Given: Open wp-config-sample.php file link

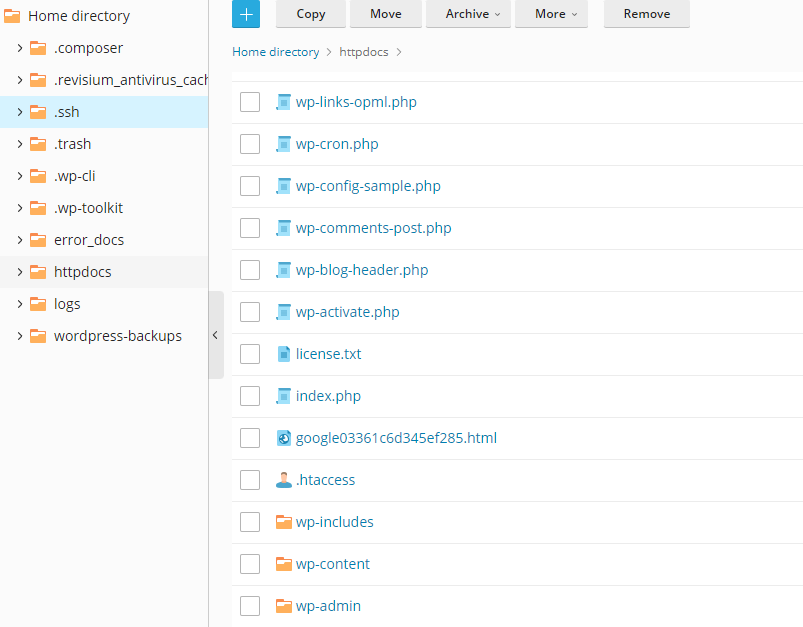Looking at the screenshot, I should 368,186.
